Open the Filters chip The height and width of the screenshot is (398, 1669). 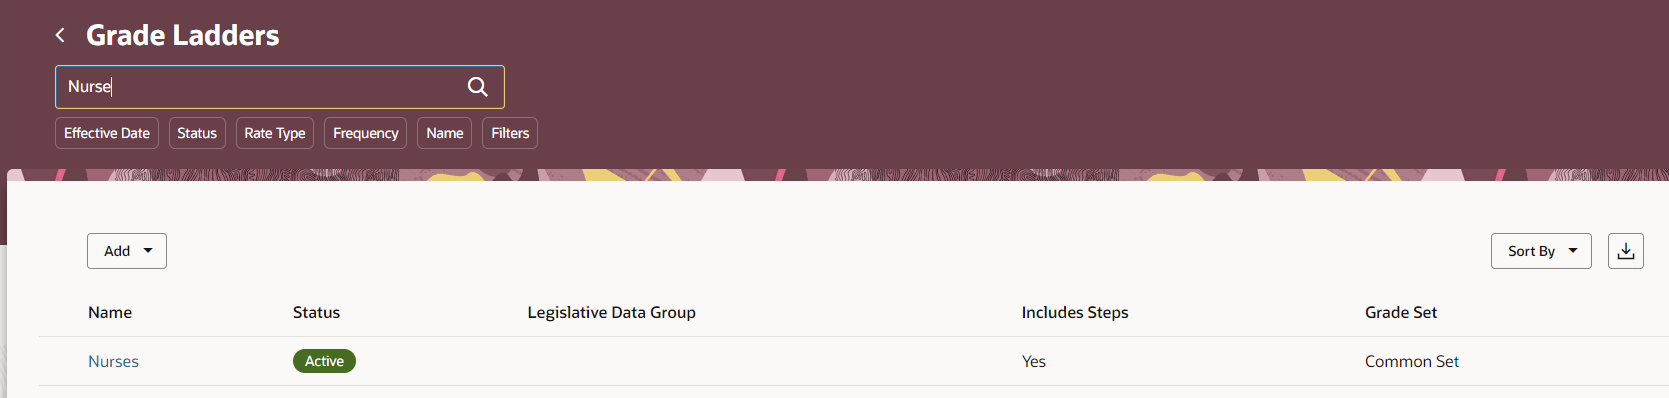coord(510,133)
